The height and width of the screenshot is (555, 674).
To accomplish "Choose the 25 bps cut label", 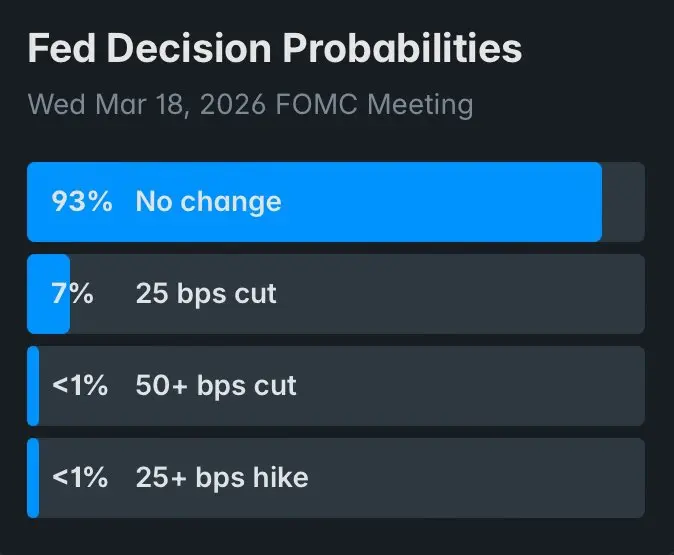I will pyautogui.click(x=206, y=294).
